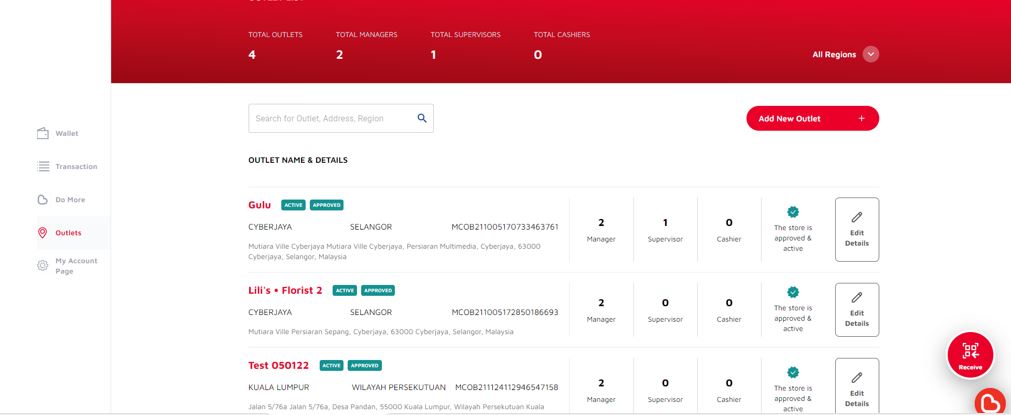Open My Account Page gear icon

point(43,265)
